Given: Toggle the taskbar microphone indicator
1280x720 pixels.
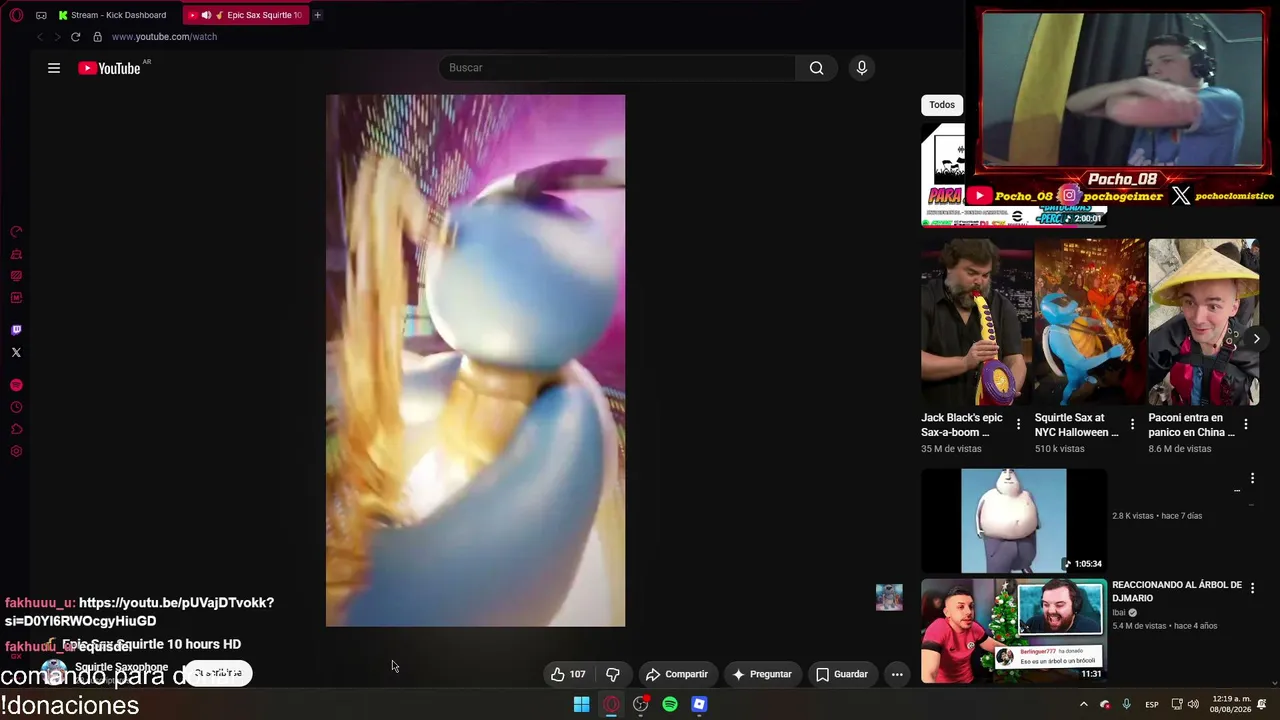Looking at the screenshot, I should pos(1126,704).
